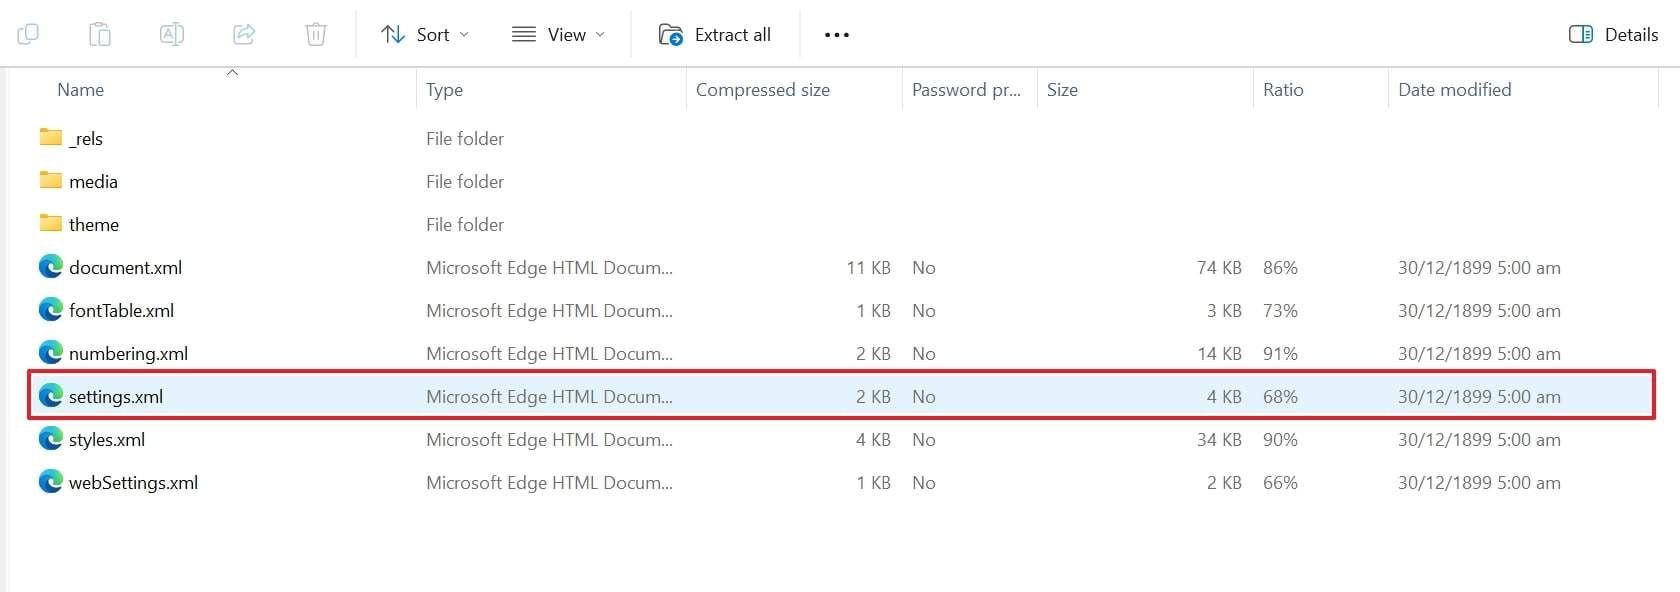1680x592 pixels.
Task: Click the Edge icon beside document.xml
Action: pos(51,266)
